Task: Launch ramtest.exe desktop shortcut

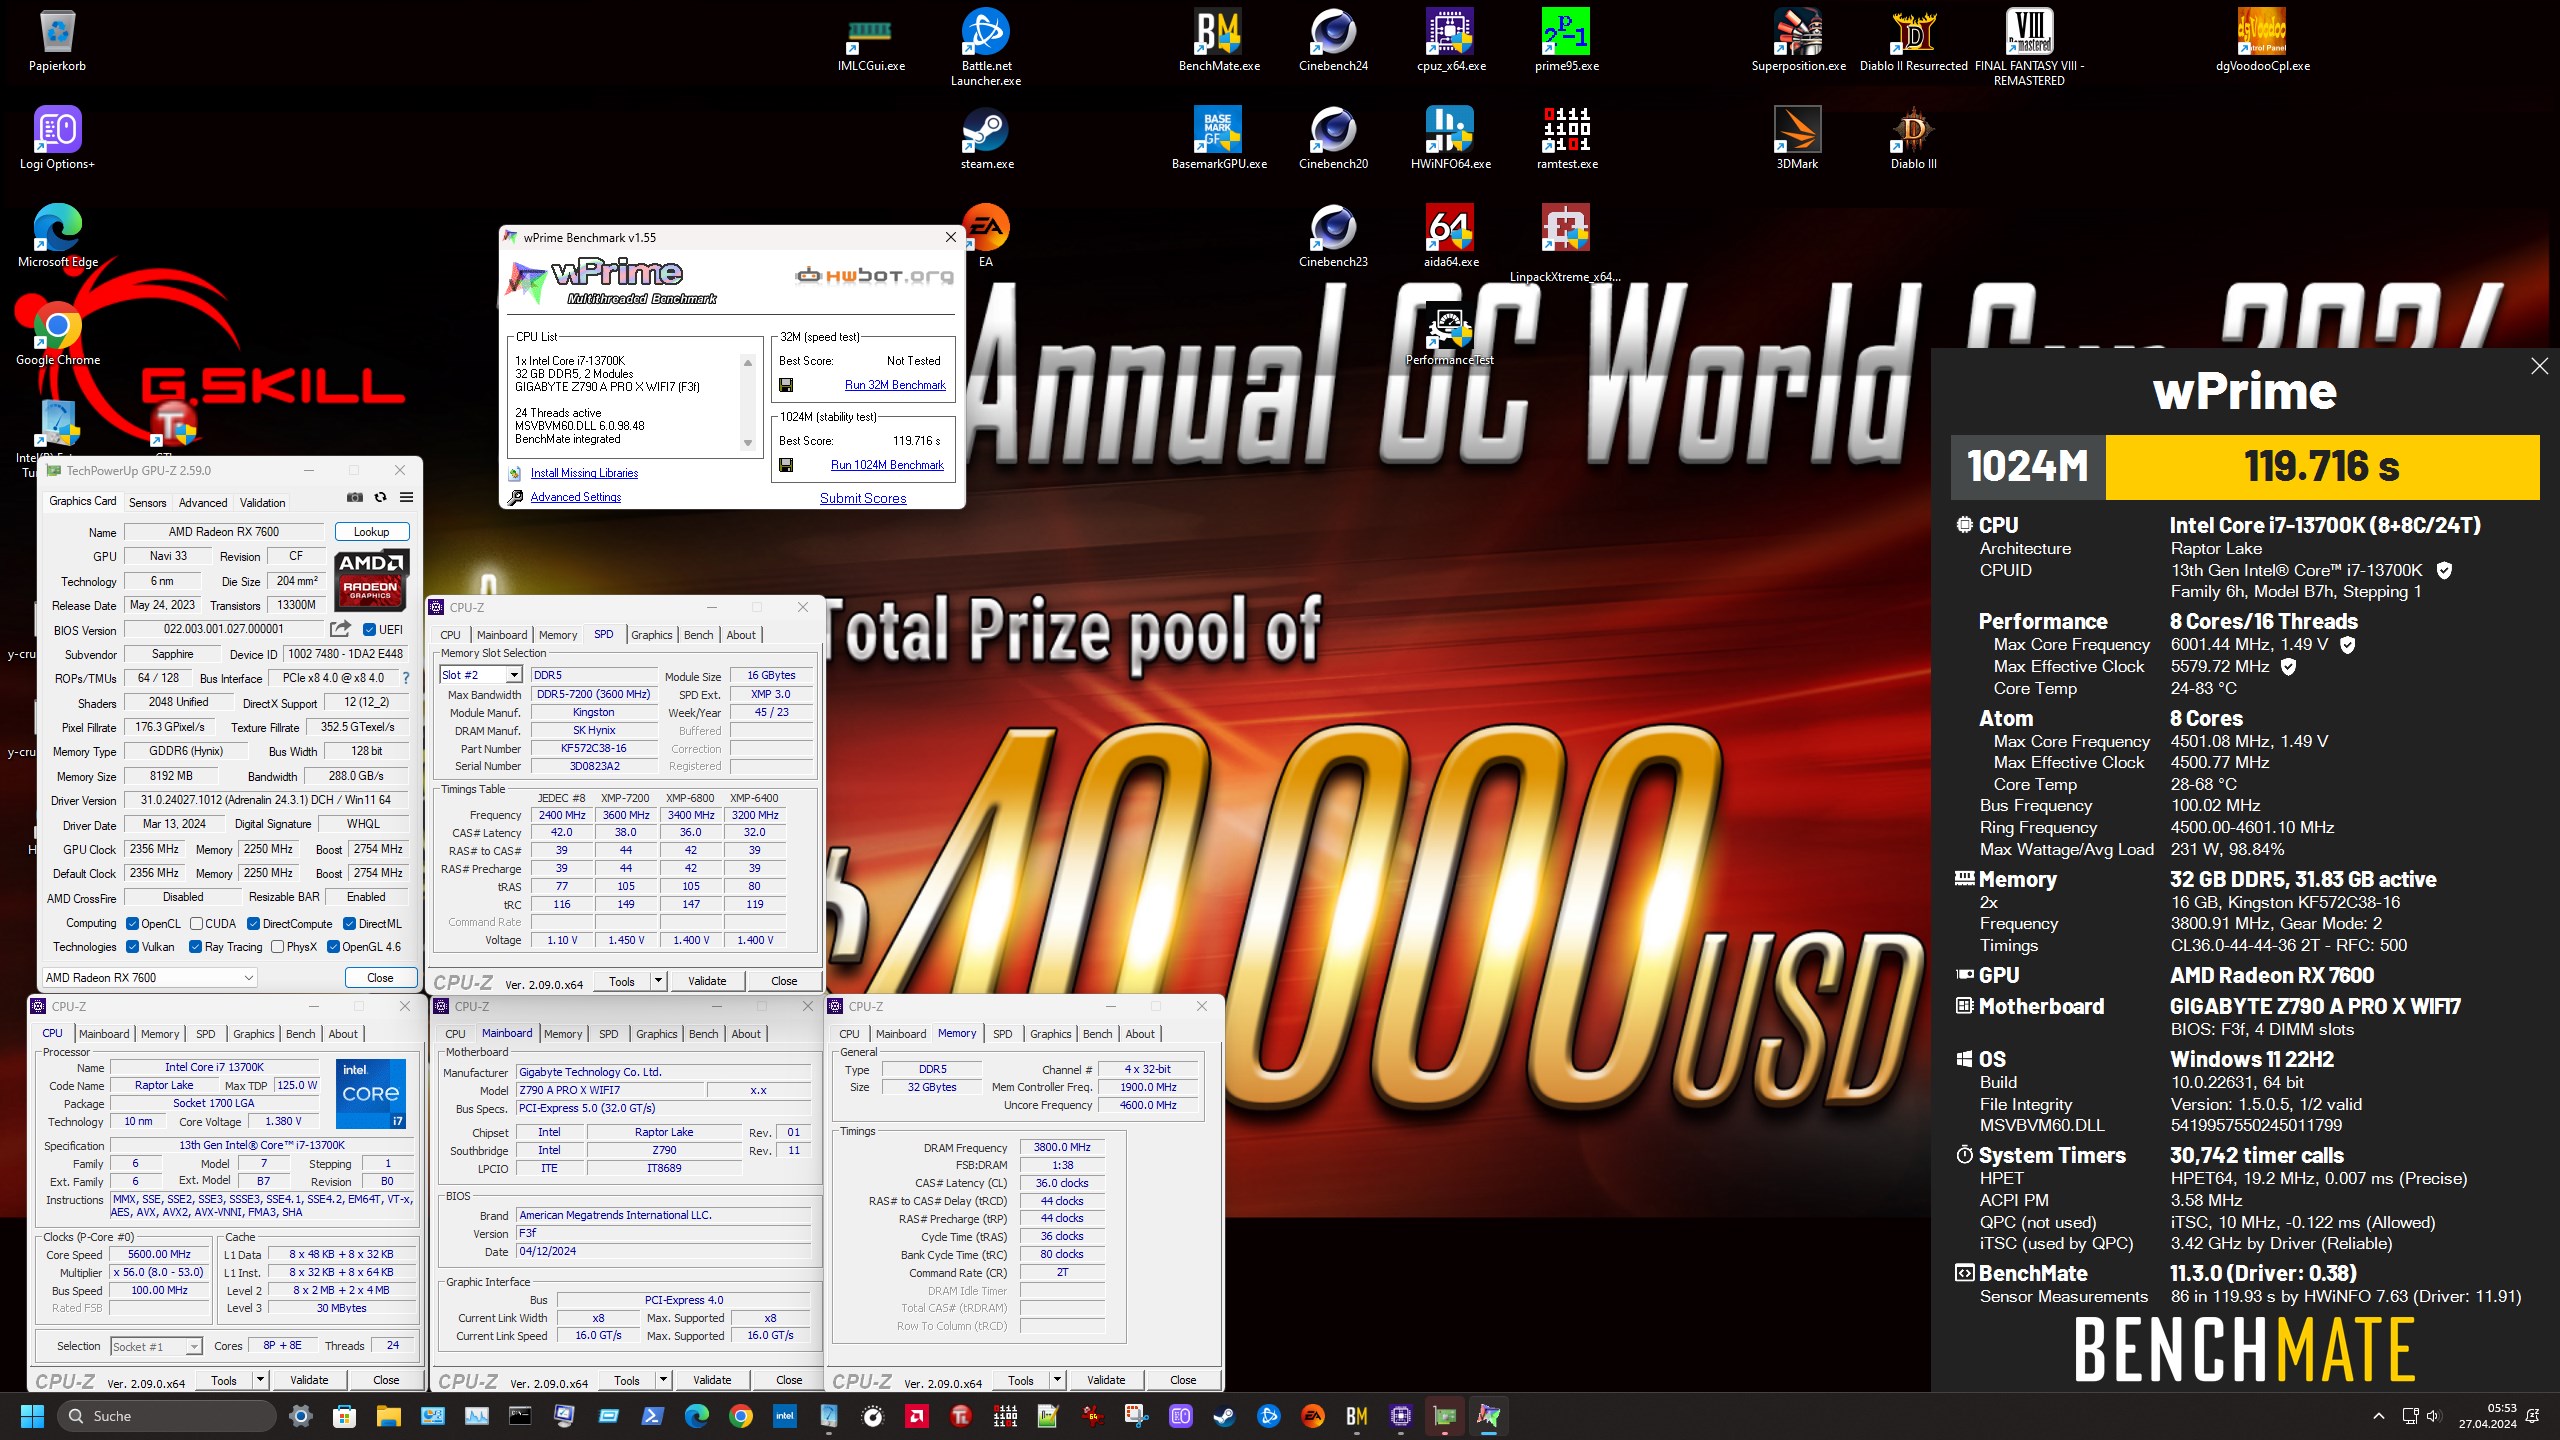Action: 1566,139
